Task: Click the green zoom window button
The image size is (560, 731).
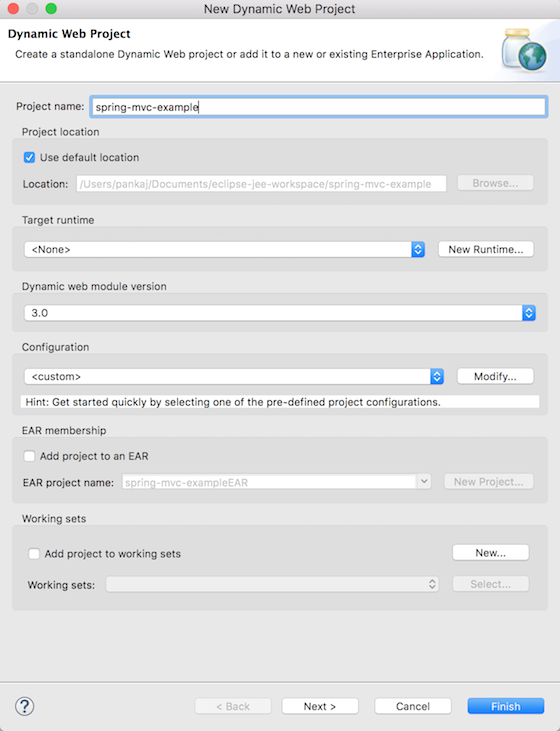Action: (51, 8)
